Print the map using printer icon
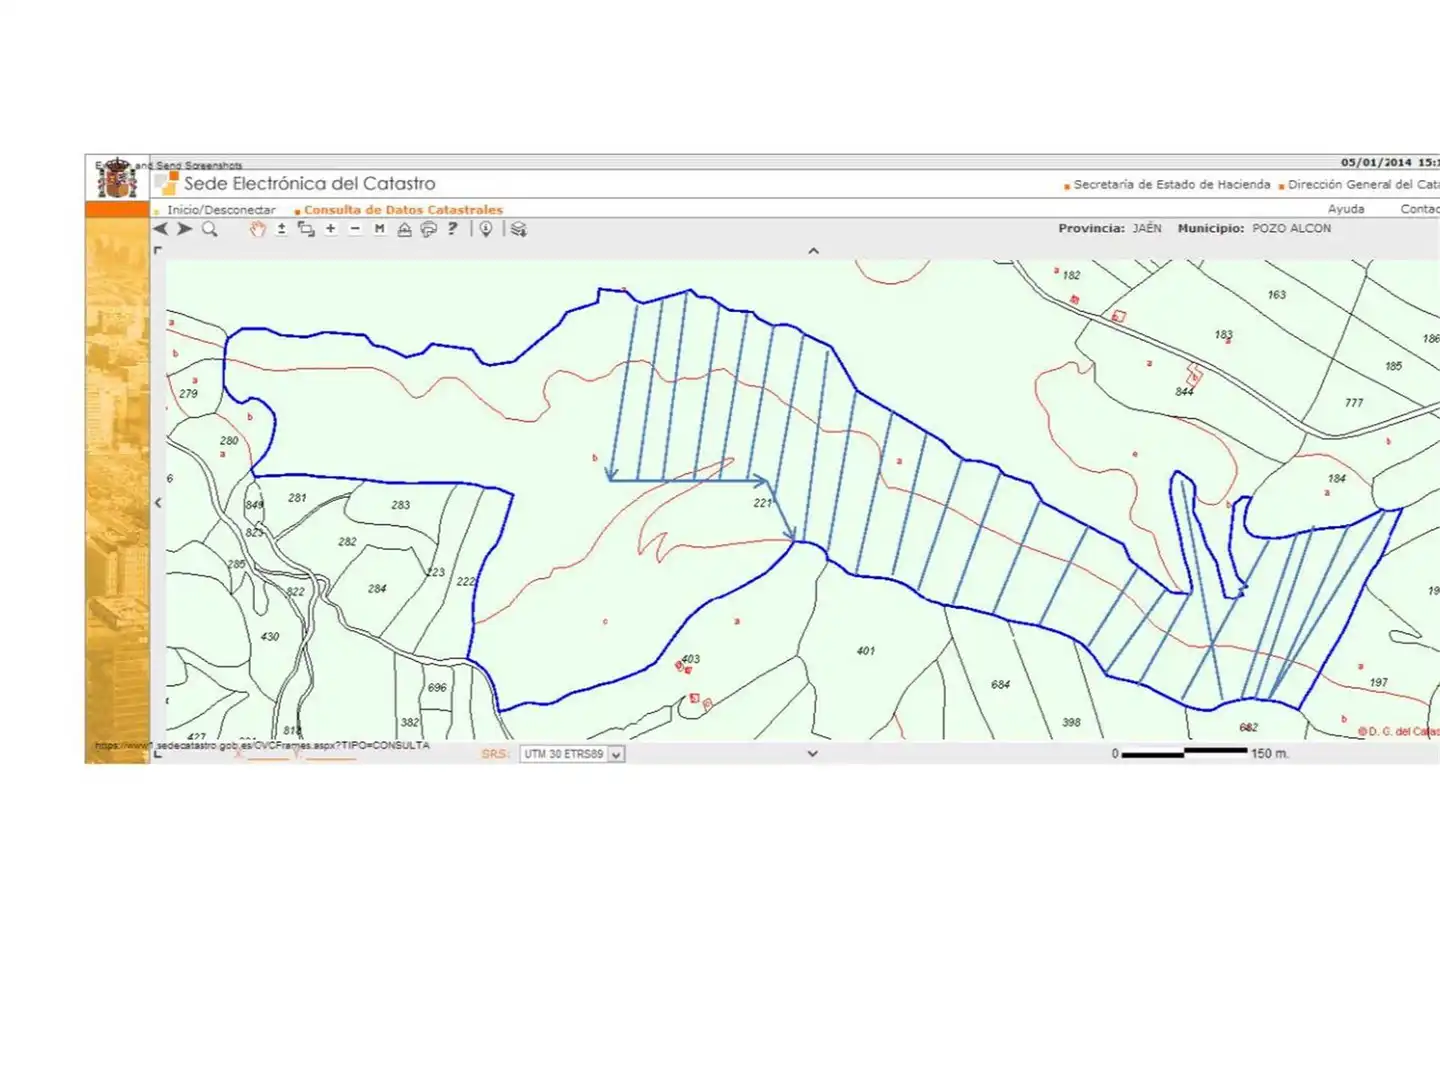The image size is (1440, 1080). point(428,229)
